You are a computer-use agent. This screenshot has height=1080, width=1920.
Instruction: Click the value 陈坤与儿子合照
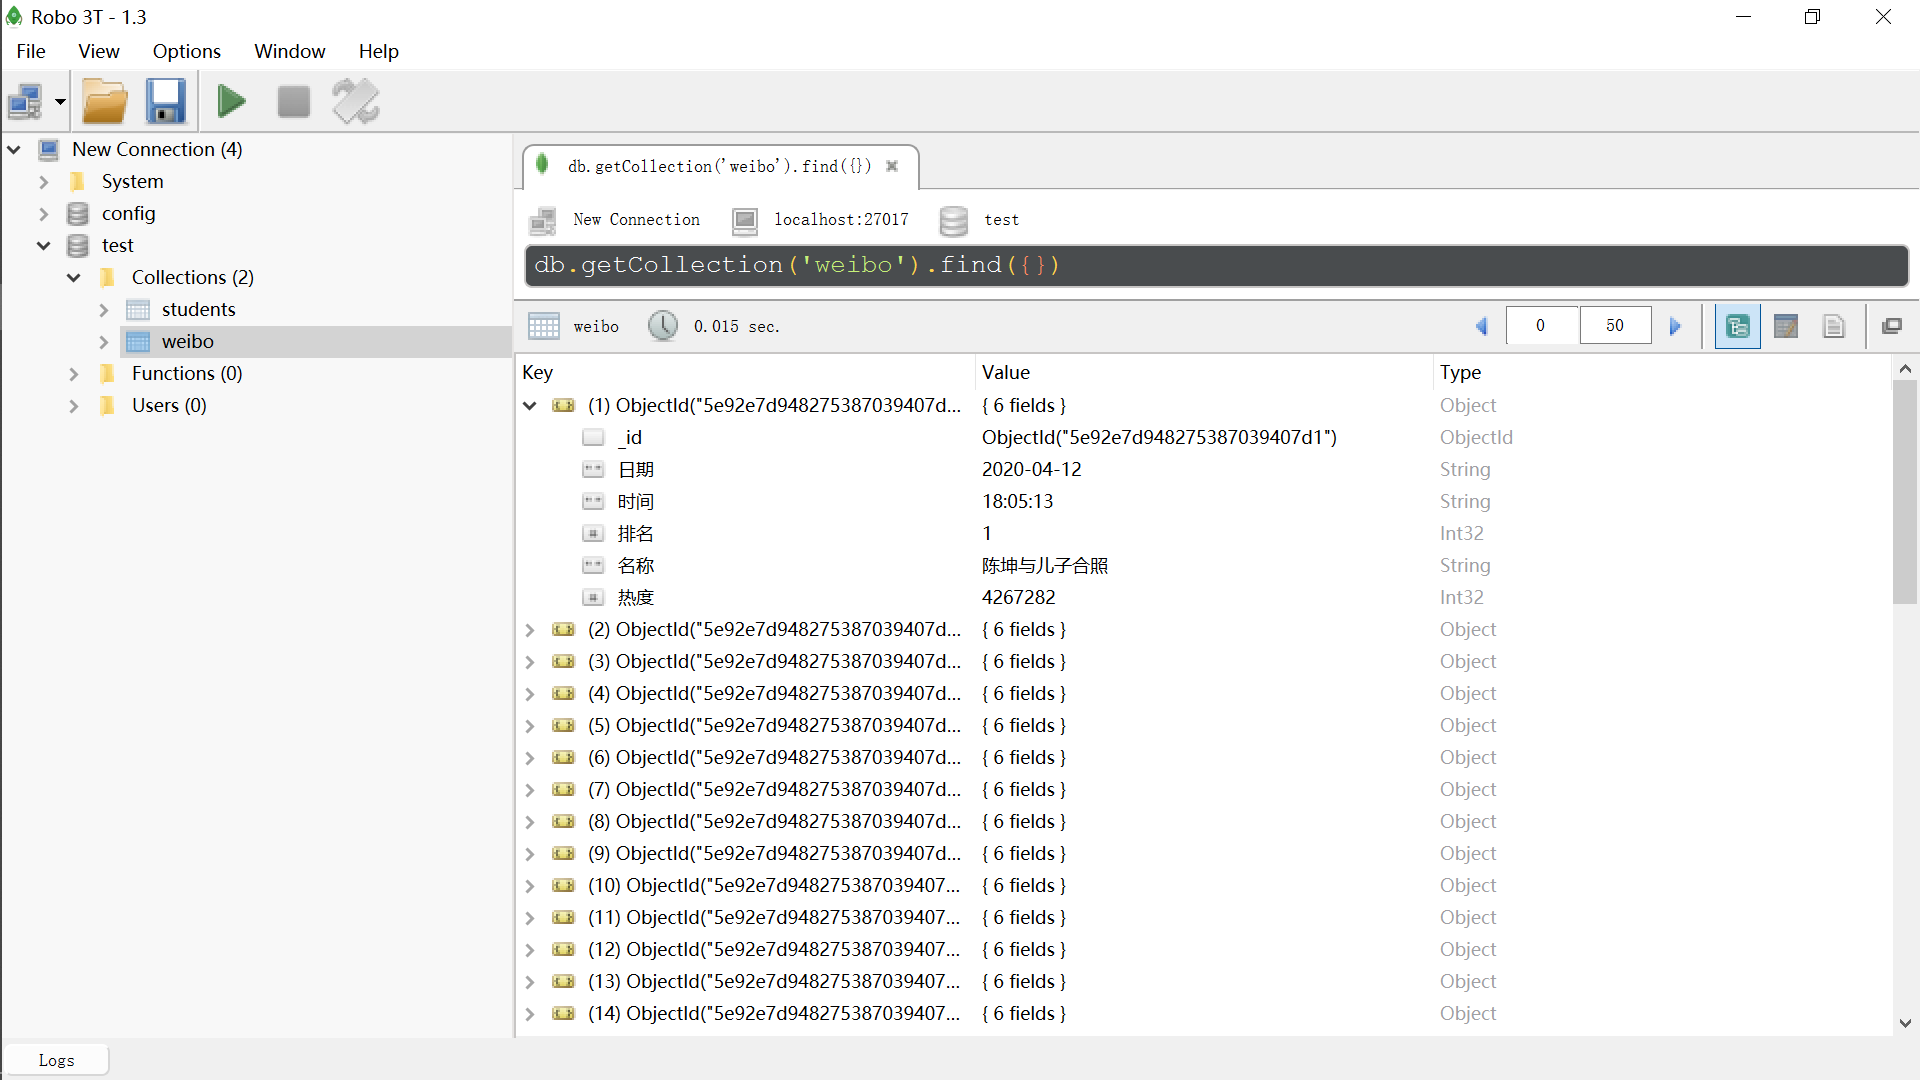pos(1045,566)
